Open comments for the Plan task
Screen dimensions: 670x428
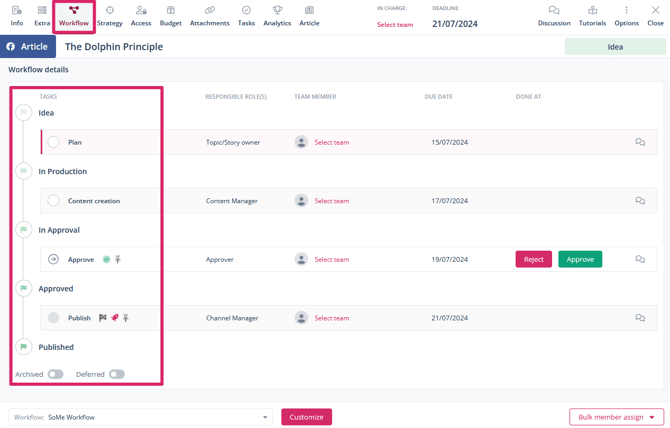tap(640, 142)
